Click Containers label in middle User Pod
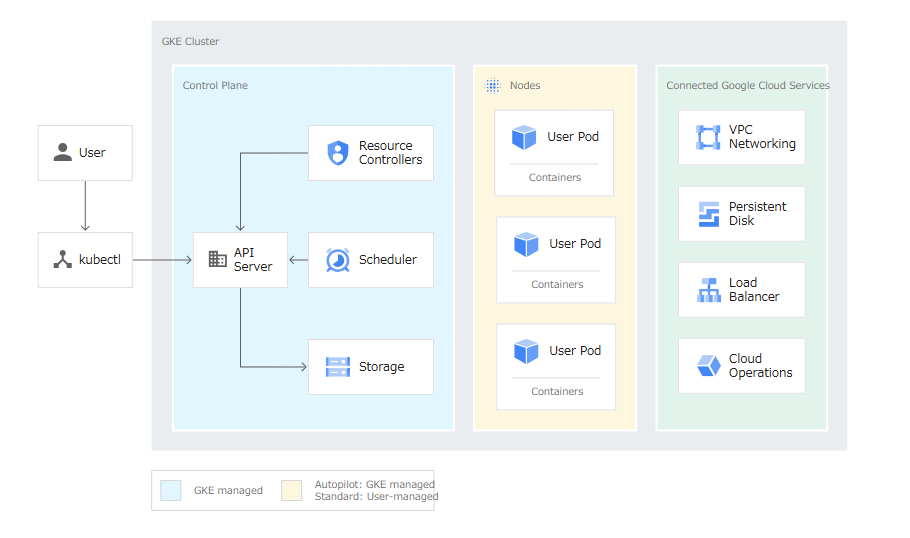Viewport: 910px width, 538px height. (x=557, y=285)
